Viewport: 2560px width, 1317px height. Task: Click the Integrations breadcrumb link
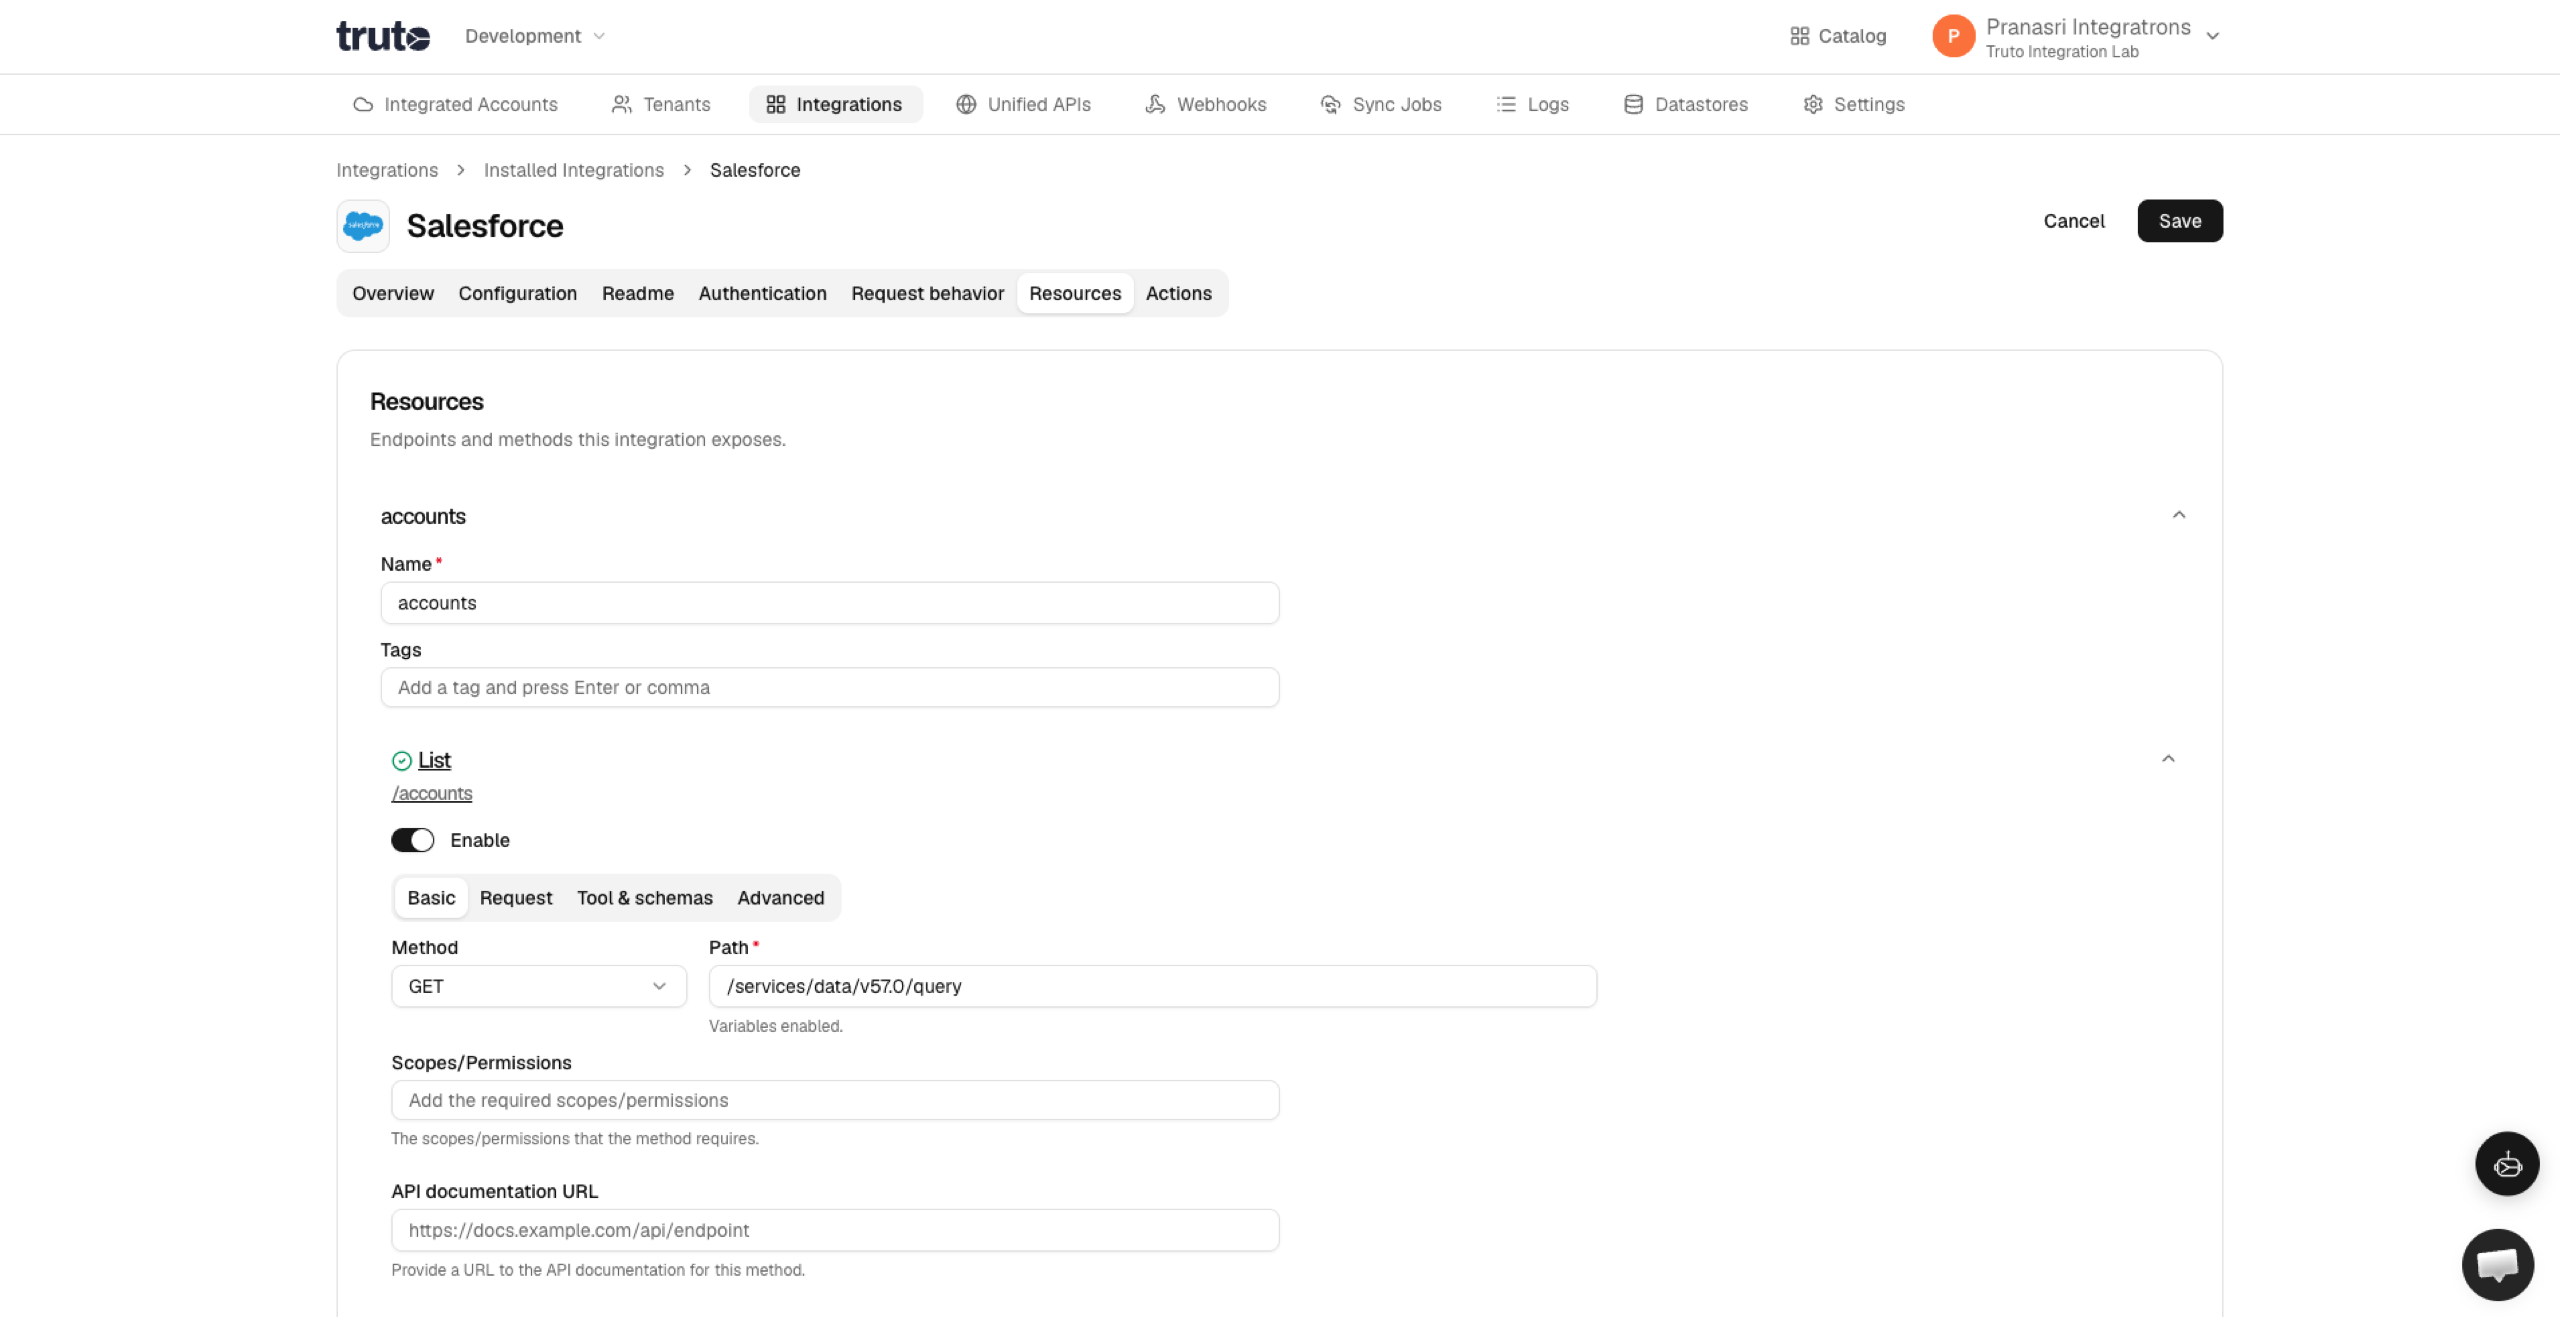[x=387, y=170]
